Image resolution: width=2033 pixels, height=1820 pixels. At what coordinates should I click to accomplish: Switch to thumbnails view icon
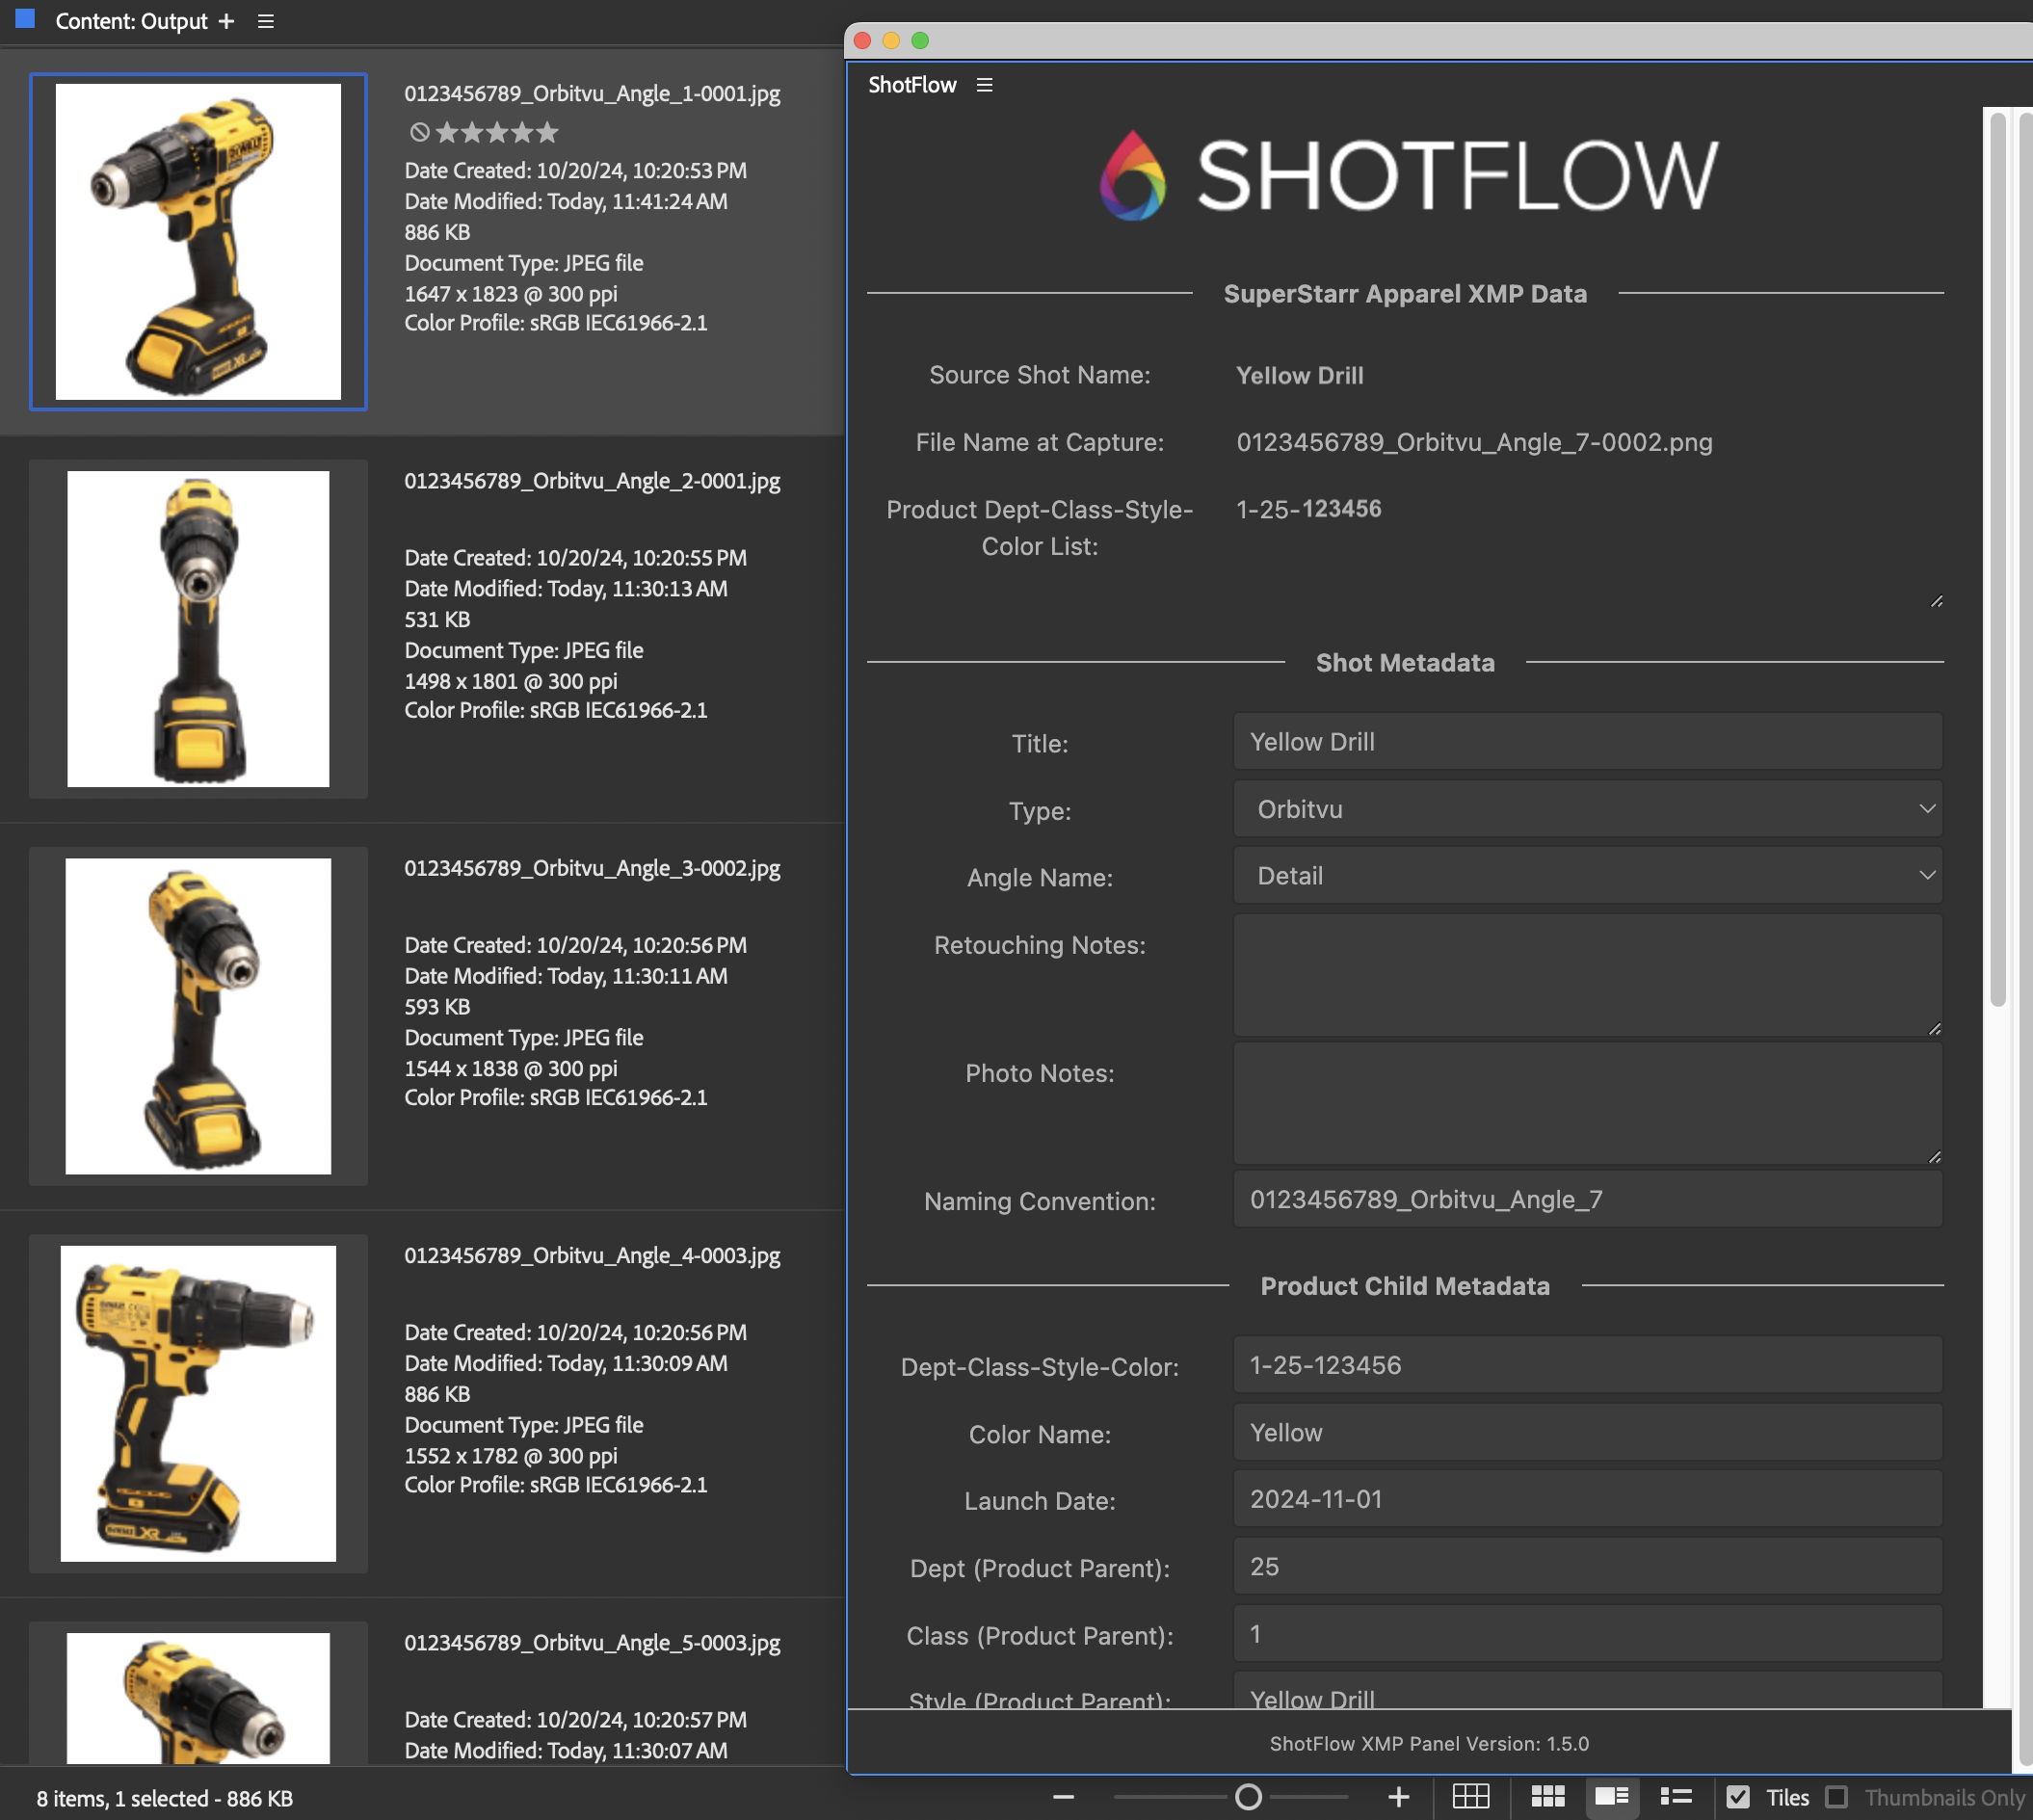coord(1547,1797)
